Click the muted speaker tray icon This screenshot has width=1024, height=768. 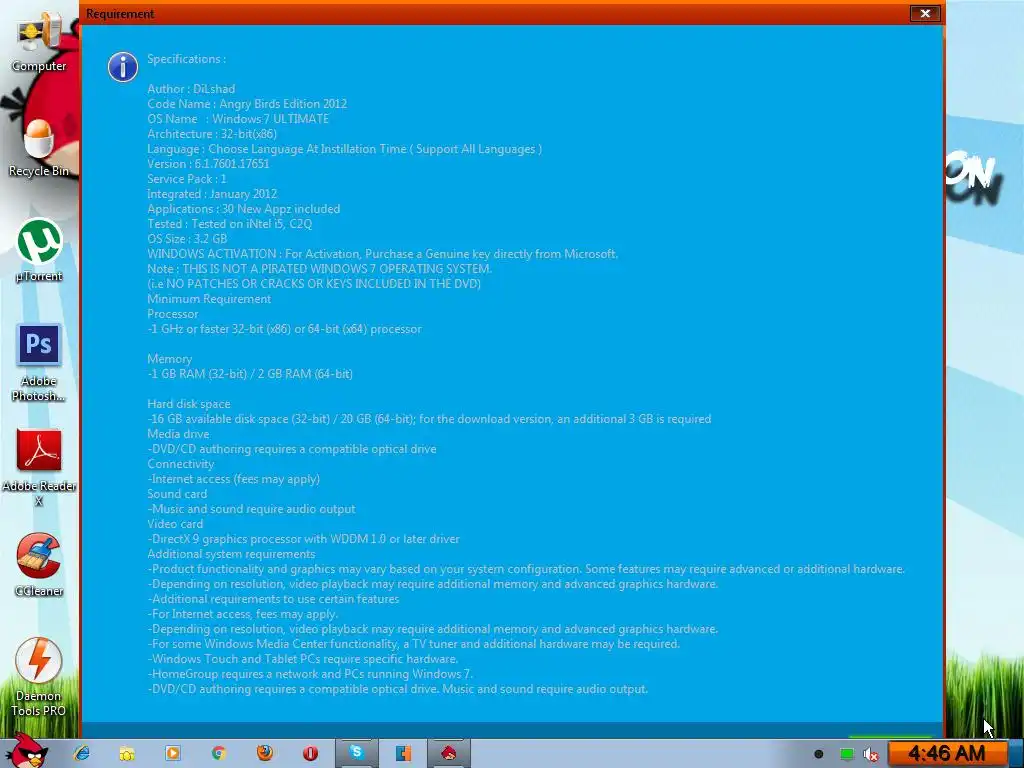coord(871,754)
